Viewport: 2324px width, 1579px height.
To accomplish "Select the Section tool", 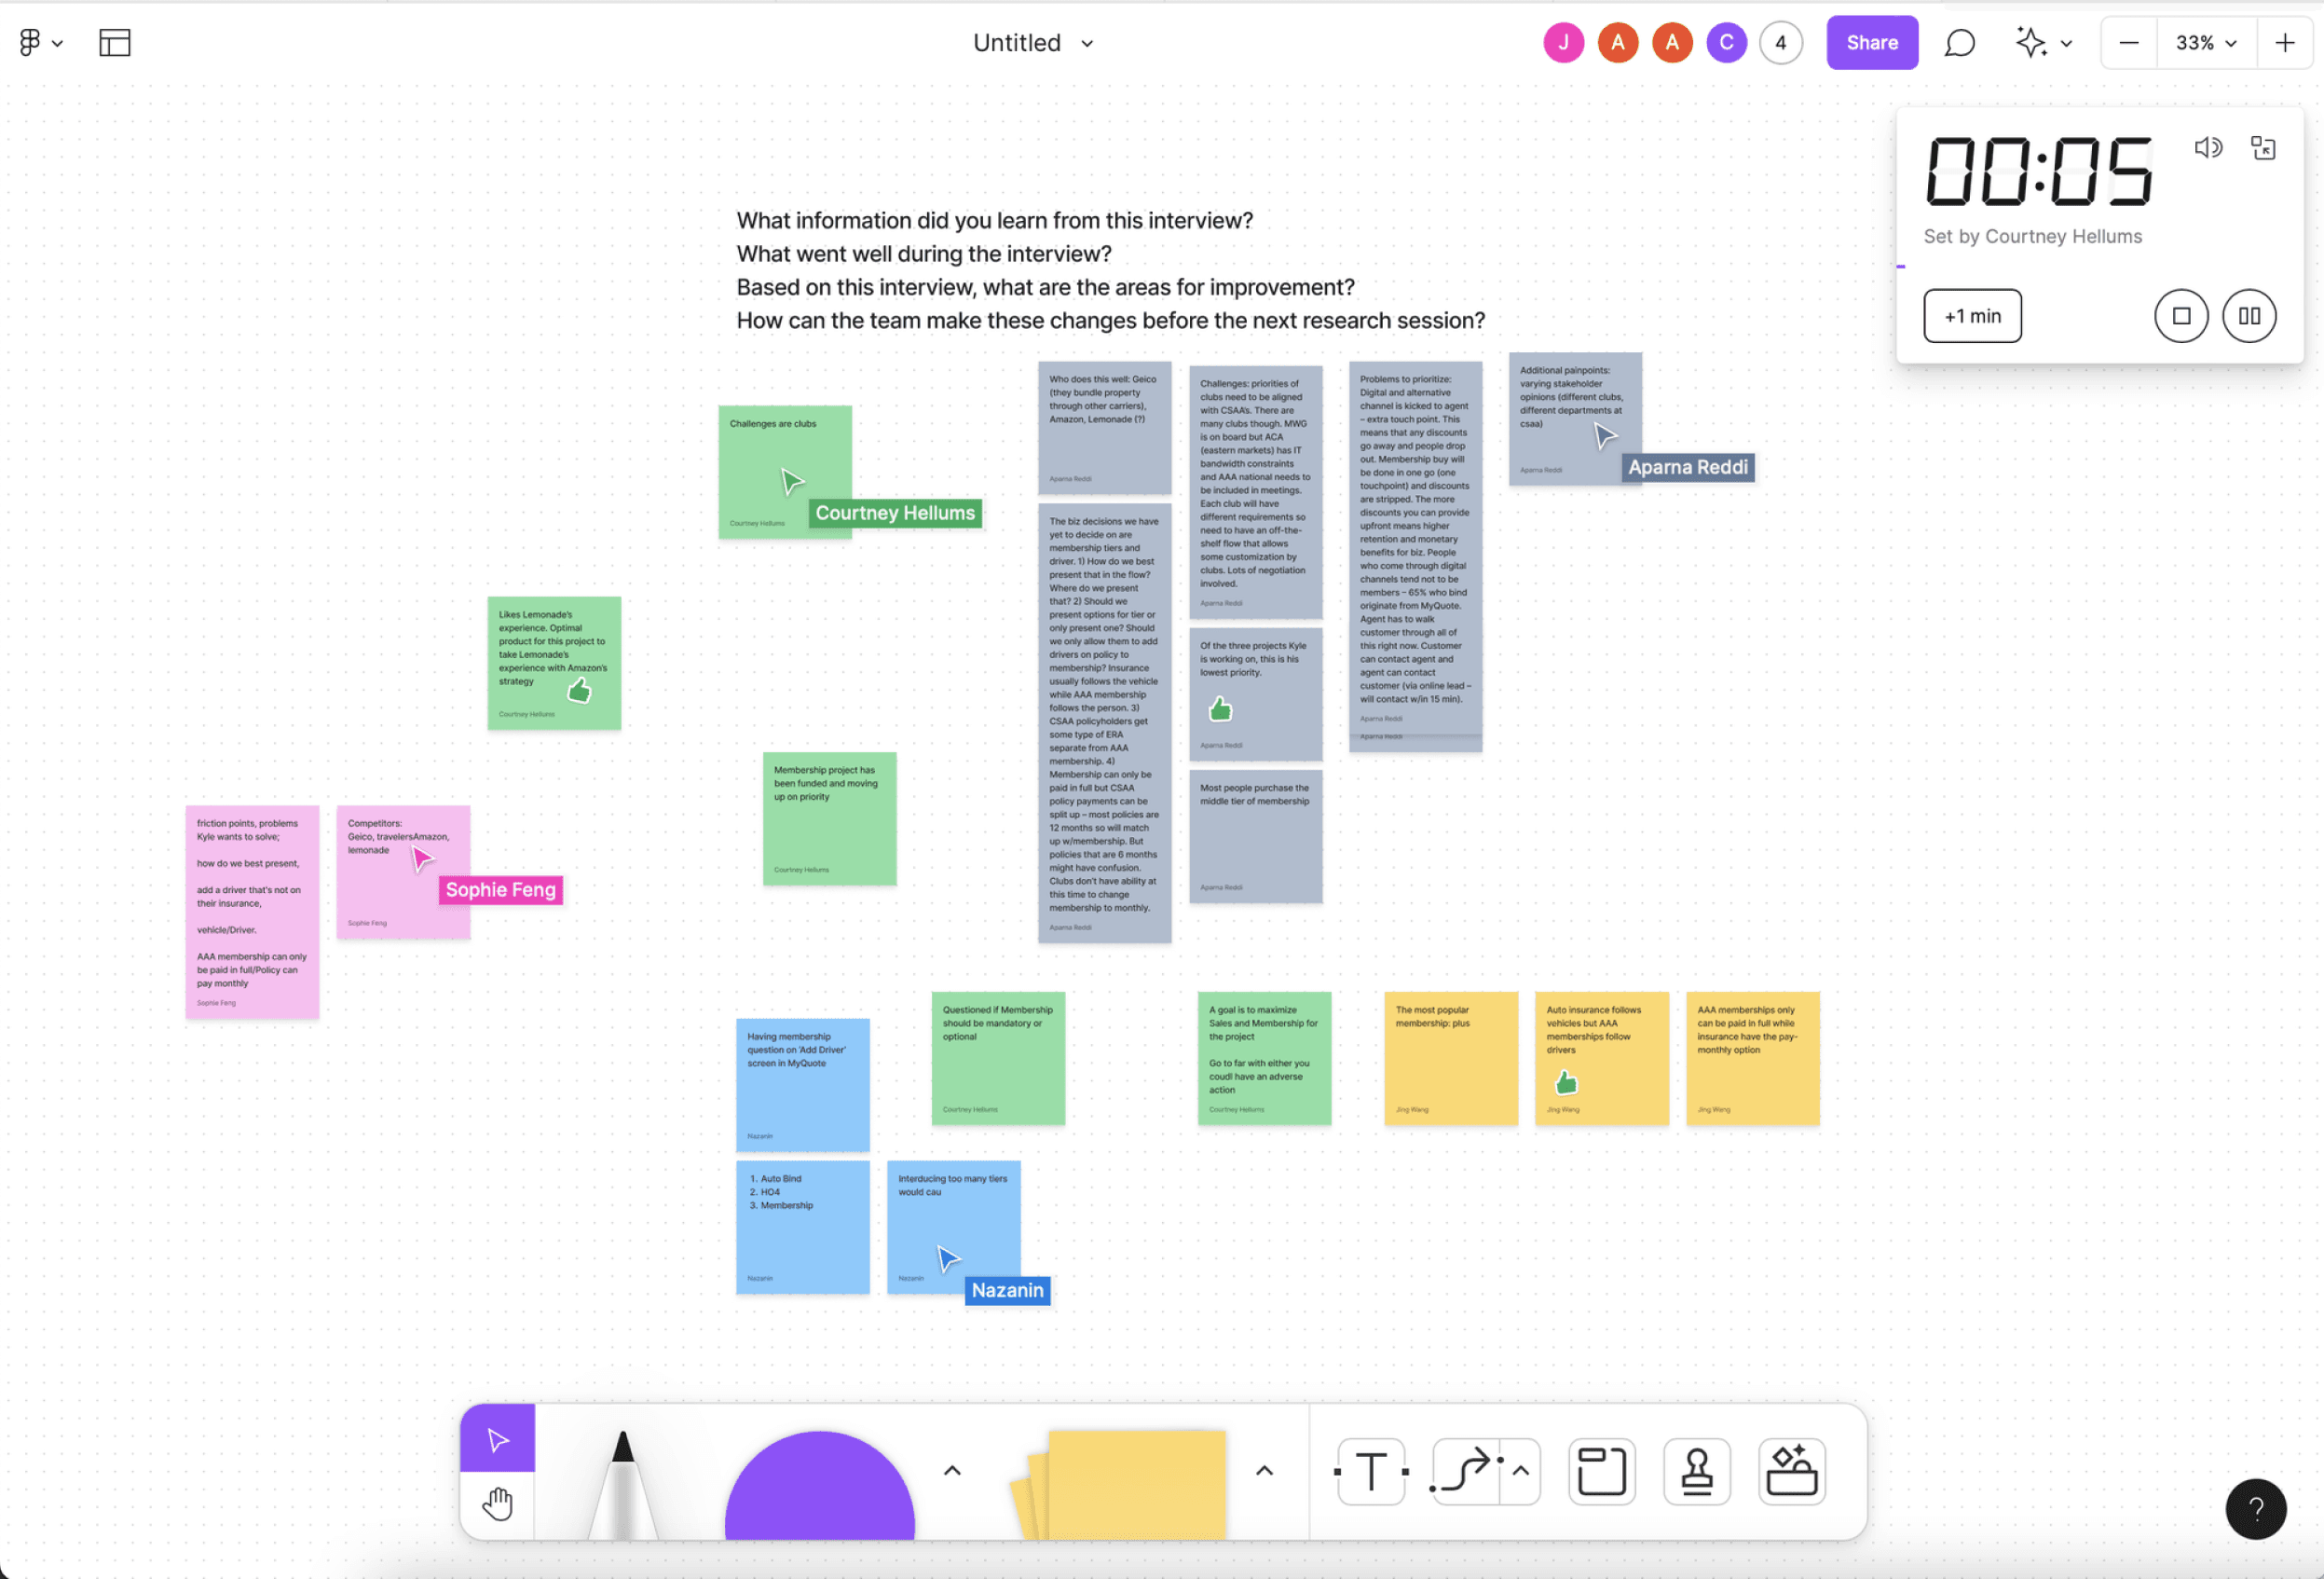I will 1601,1472.
